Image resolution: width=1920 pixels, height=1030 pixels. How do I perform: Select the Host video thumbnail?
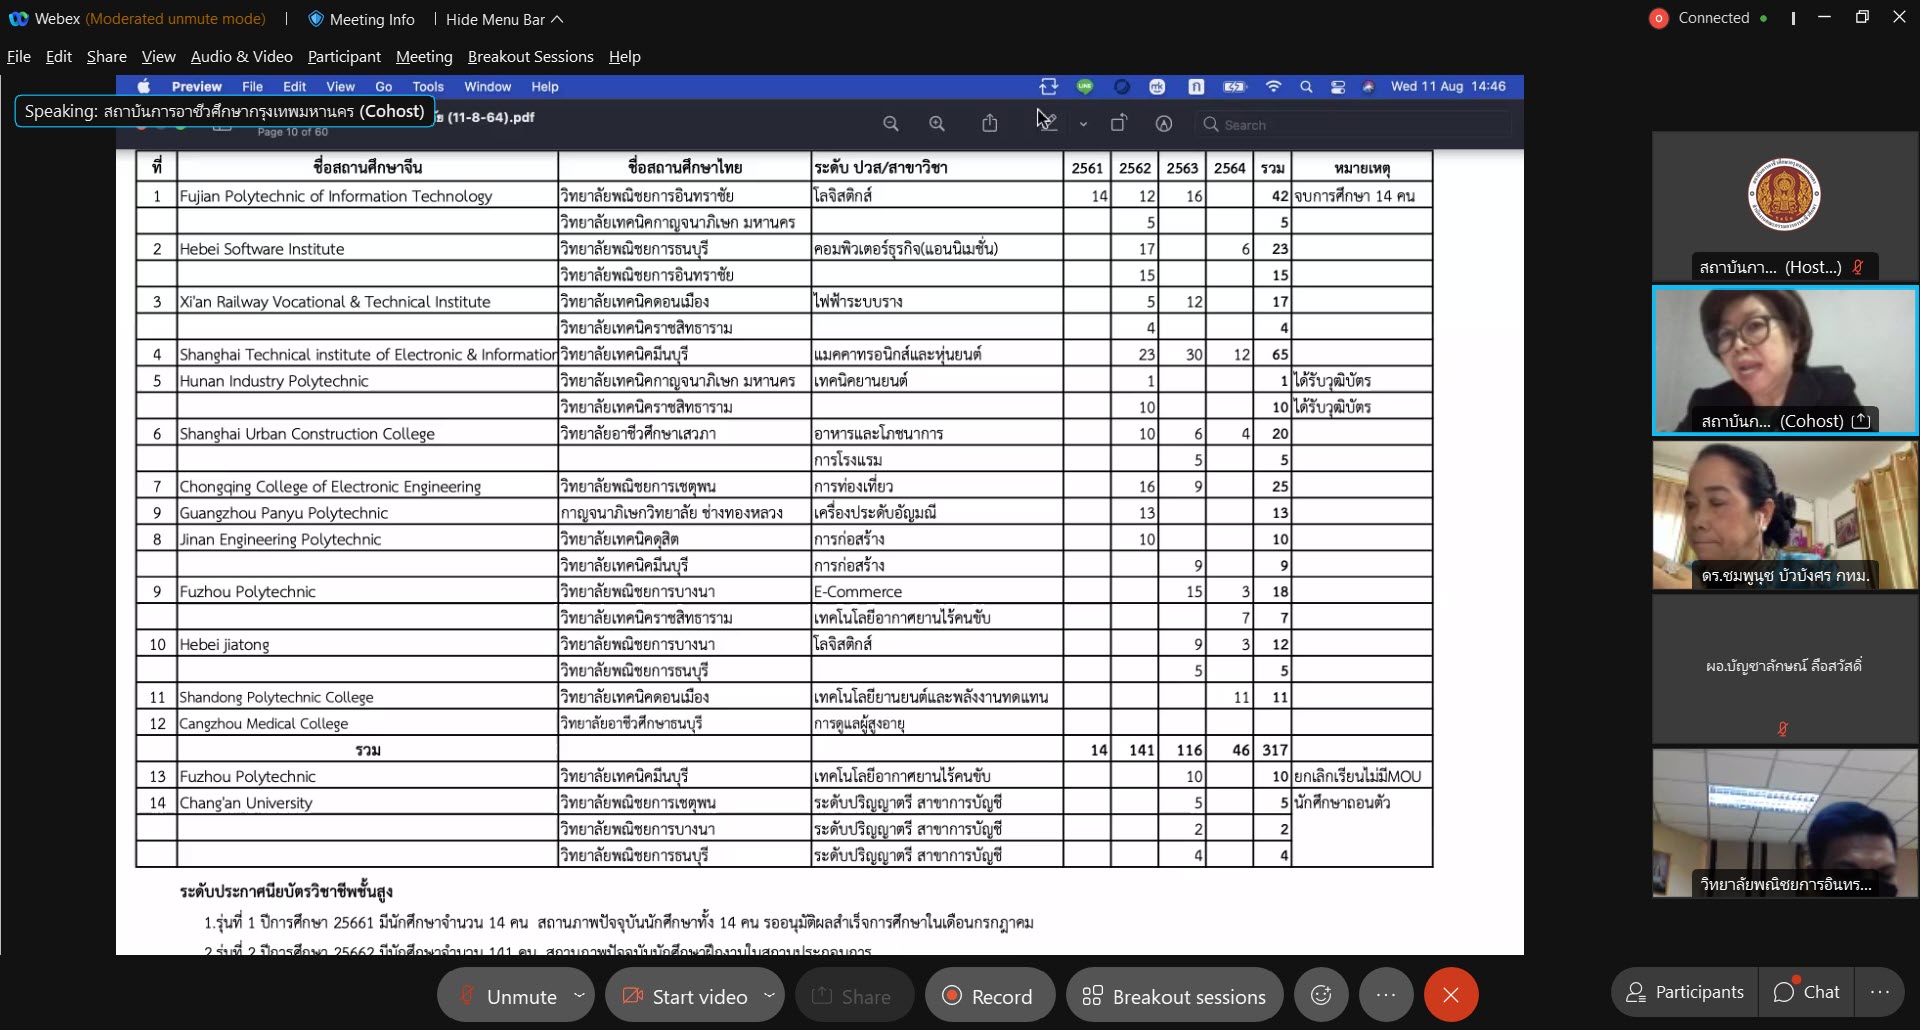(x=1784, y=206)
